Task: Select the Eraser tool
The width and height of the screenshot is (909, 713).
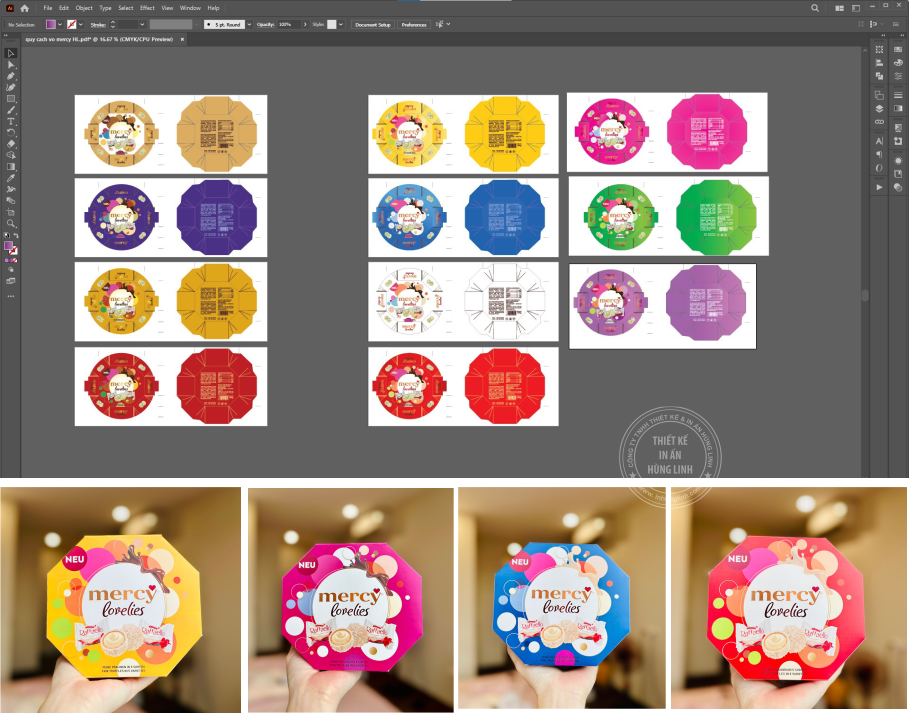Action: (10, 144)
